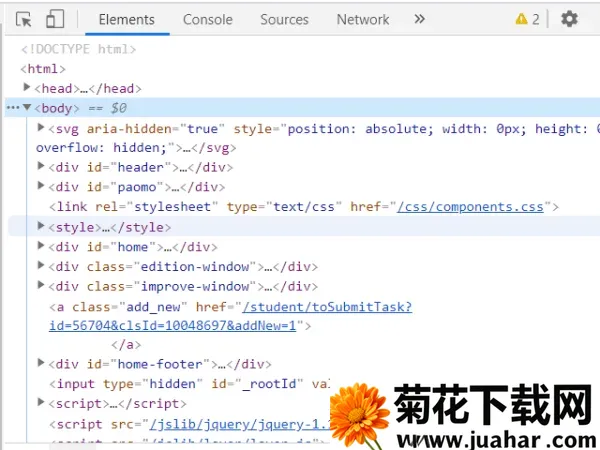Expand the div id home-footer node
Image resolution: width=600 pixels, height=450 pixels.
coord(41,364)
